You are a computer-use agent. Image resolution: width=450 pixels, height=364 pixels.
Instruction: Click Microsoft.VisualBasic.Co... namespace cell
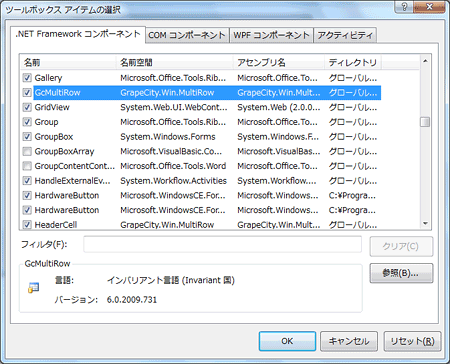click(171, 151)
